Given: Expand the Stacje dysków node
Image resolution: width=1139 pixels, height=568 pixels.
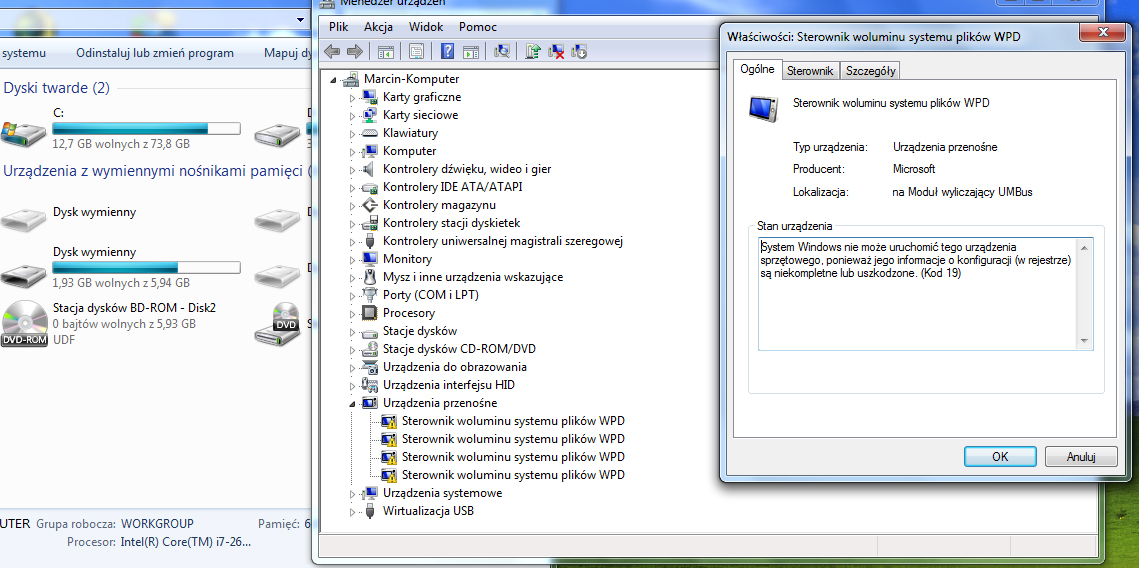Looking at the screenshot, I should point(352,331).
